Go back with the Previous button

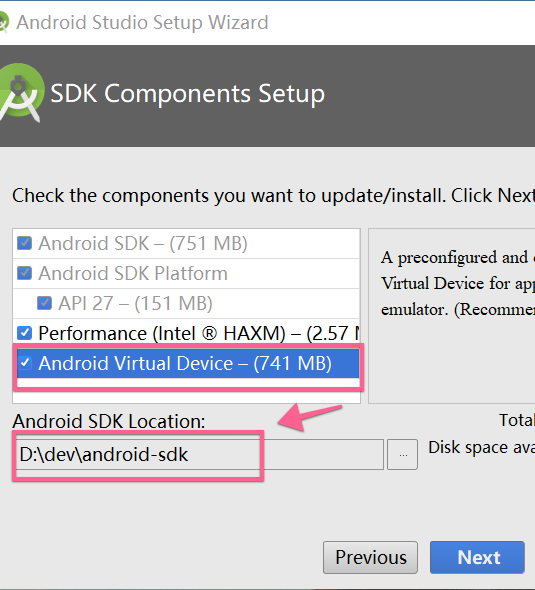pos(370,557)
